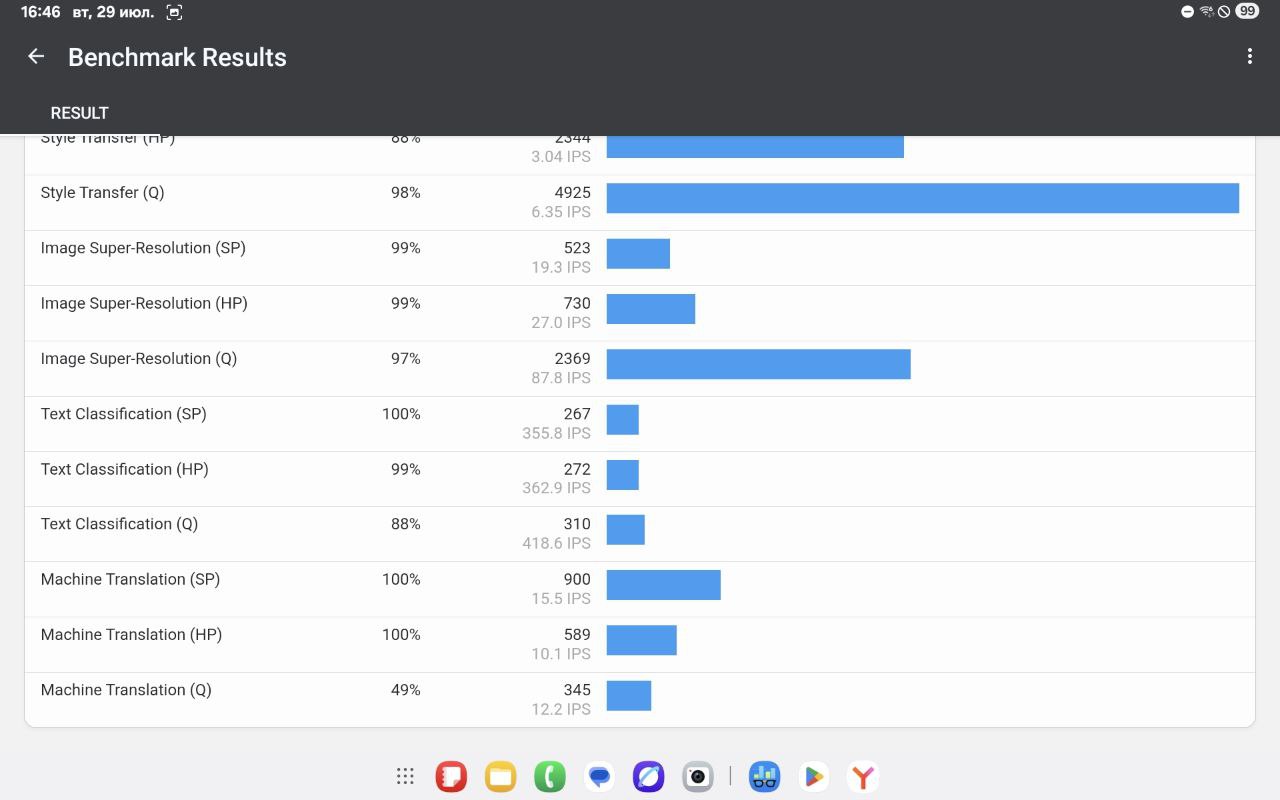
Task: Tap the battery indicator showing 99
Action: tap(1246, 12)
